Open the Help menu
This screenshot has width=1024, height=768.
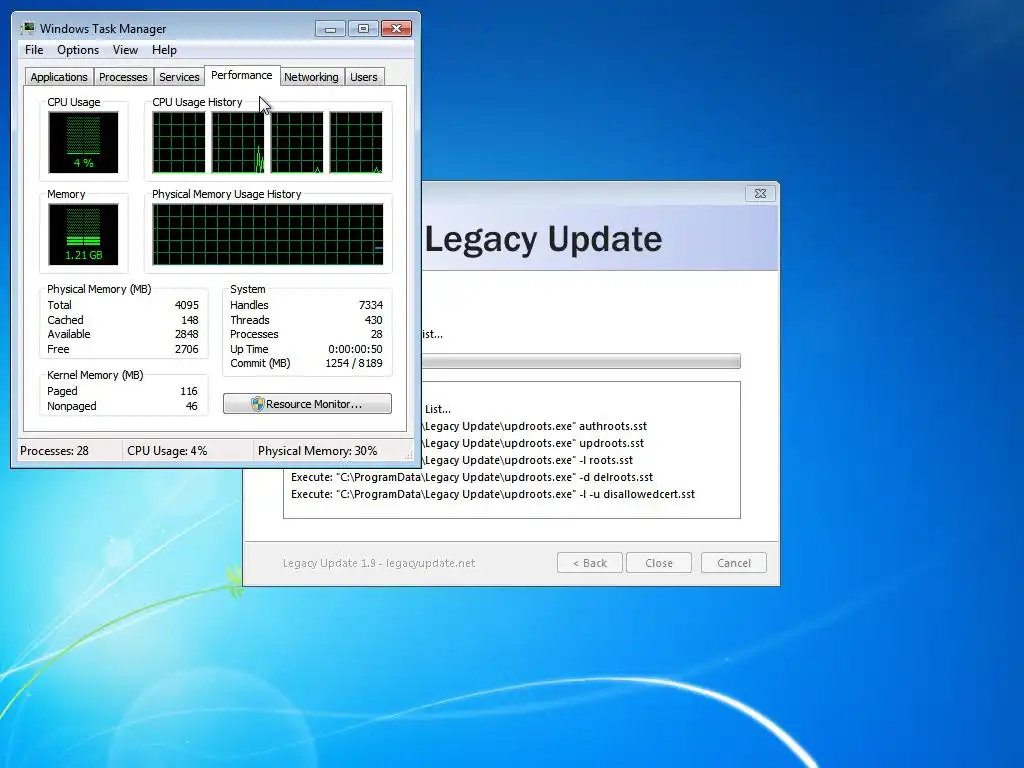click(x=164, y=50)
